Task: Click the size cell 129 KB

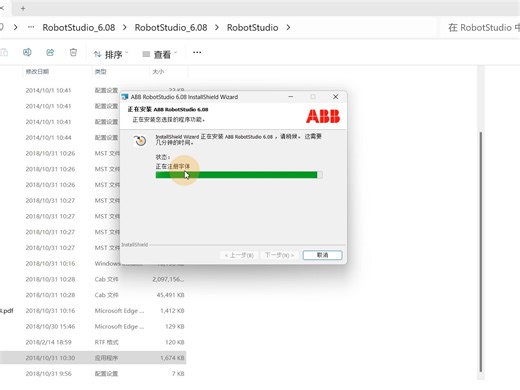Action: point(175,326)
